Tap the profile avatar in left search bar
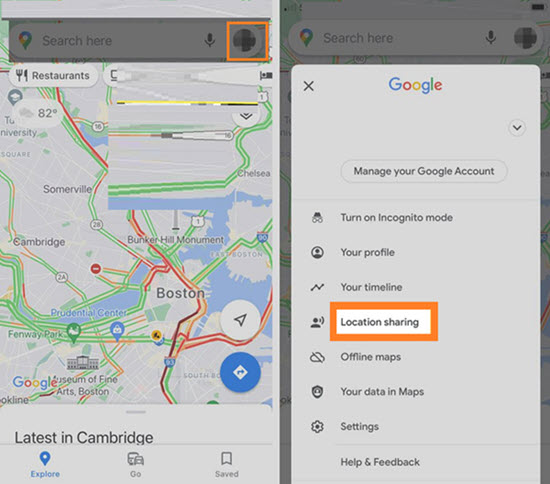 (244, 41)
